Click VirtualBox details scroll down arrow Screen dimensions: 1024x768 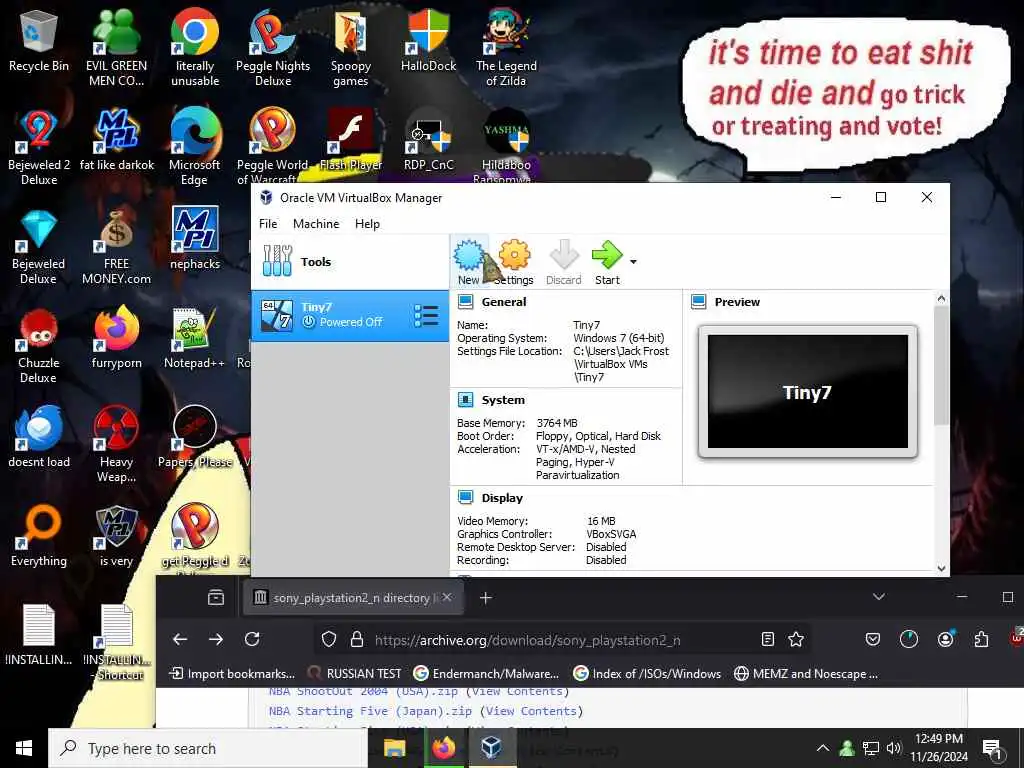(x=941, y=568)
